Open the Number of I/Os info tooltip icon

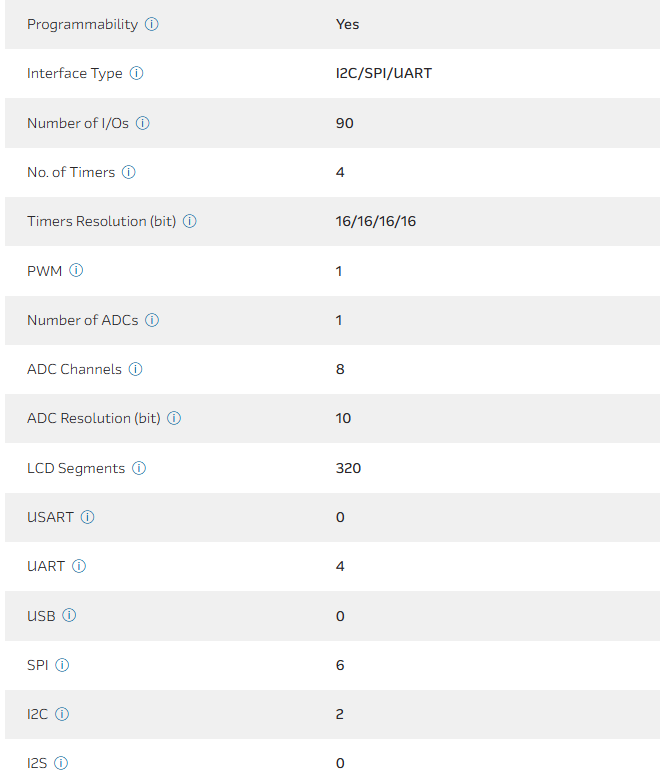click(143, 123)
